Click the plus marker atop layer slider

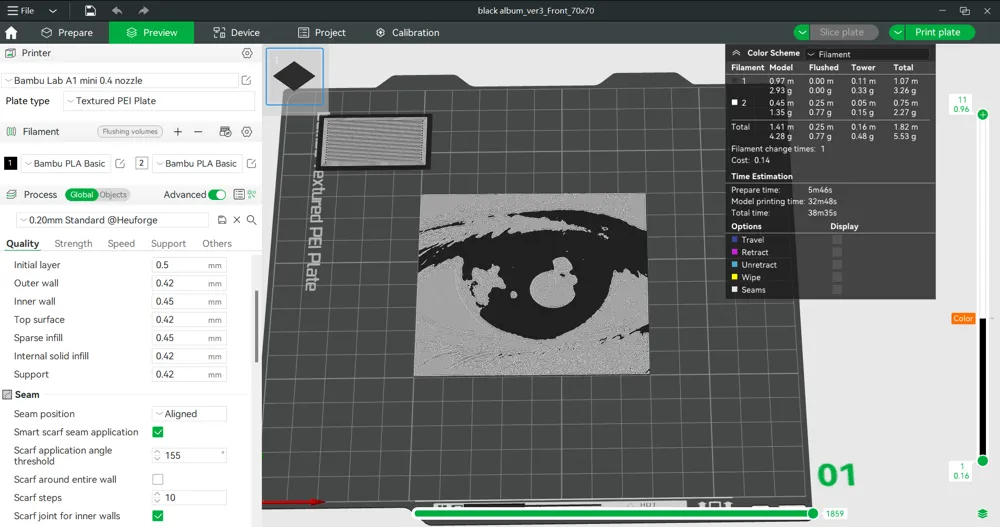pos(983,114)
